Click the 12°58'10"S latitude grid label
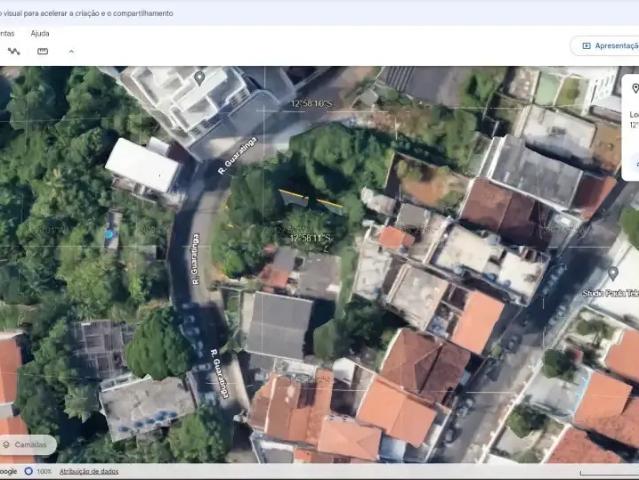Image resolution: width=639 pixels, height=480 pixels. (x=311, y=103)
